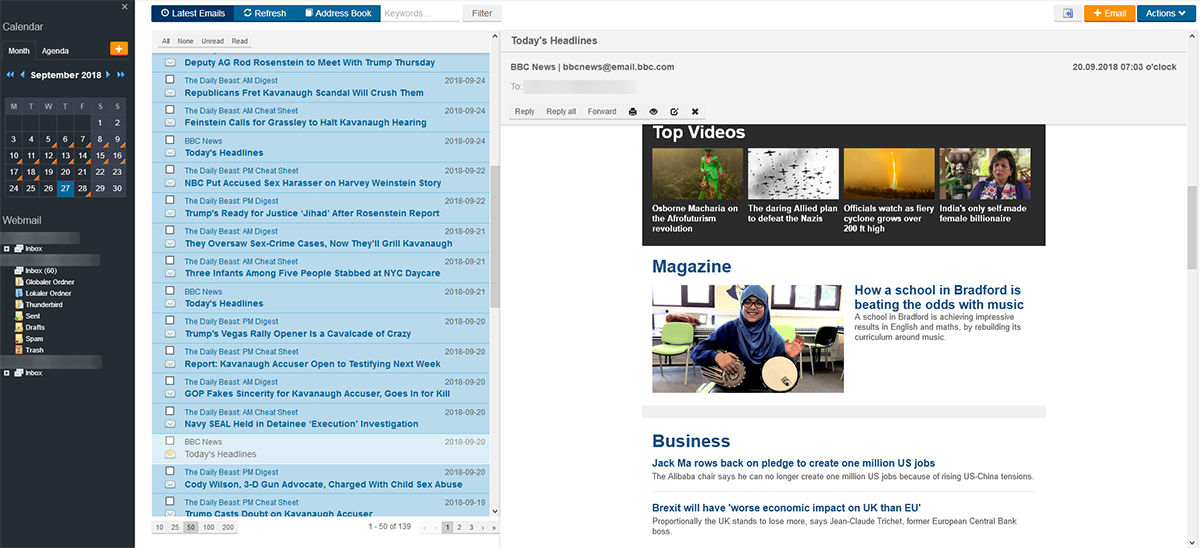The width and height of the screenshot is (1200, 548).
Task: Click the email body vertical scrollbar
Action: tap(1192, 227)
